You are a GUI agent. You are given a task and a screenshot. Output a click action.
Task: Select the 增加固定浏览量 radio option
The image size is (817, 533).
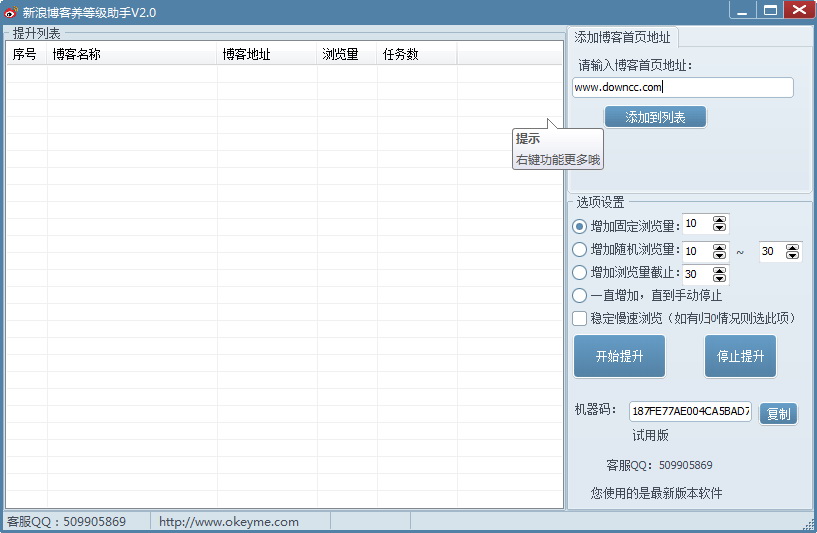(x=579, y=227)
